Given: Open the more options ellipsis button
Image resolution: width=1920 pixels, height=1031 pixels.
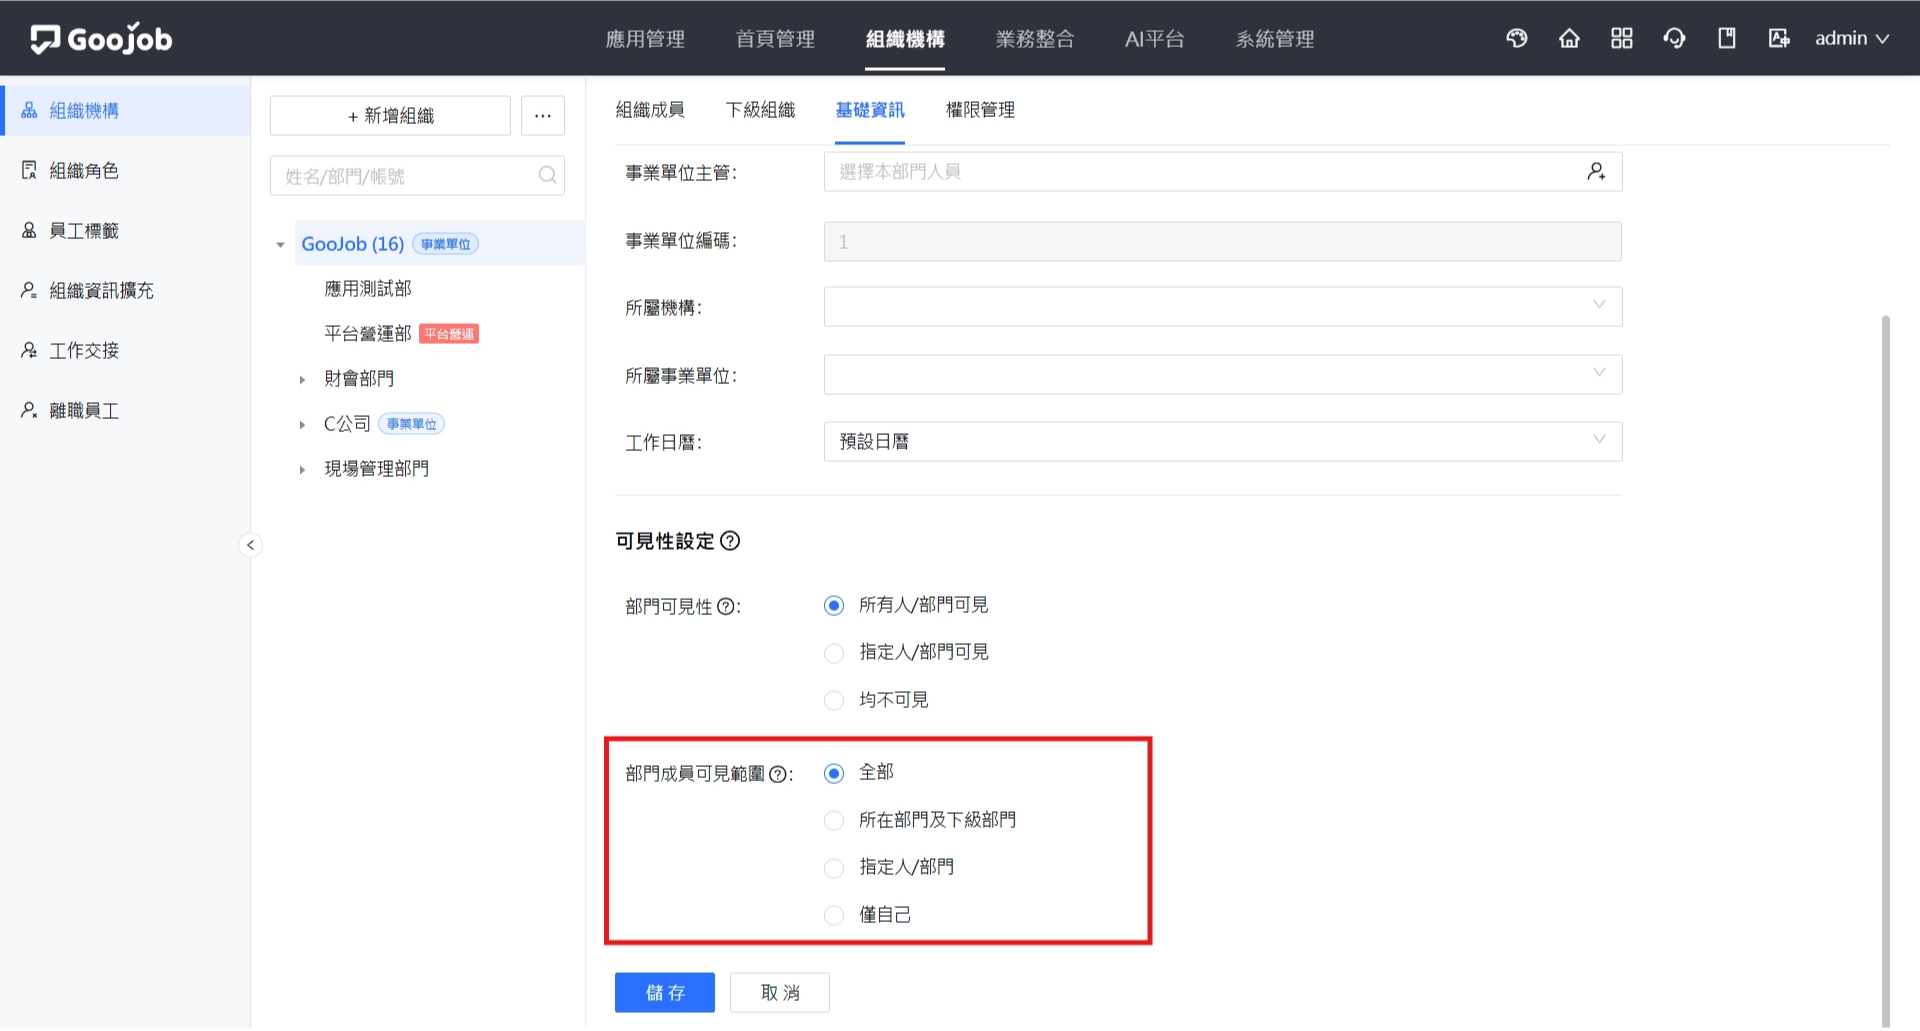Looking at the screenshot, I should point(543,116).
